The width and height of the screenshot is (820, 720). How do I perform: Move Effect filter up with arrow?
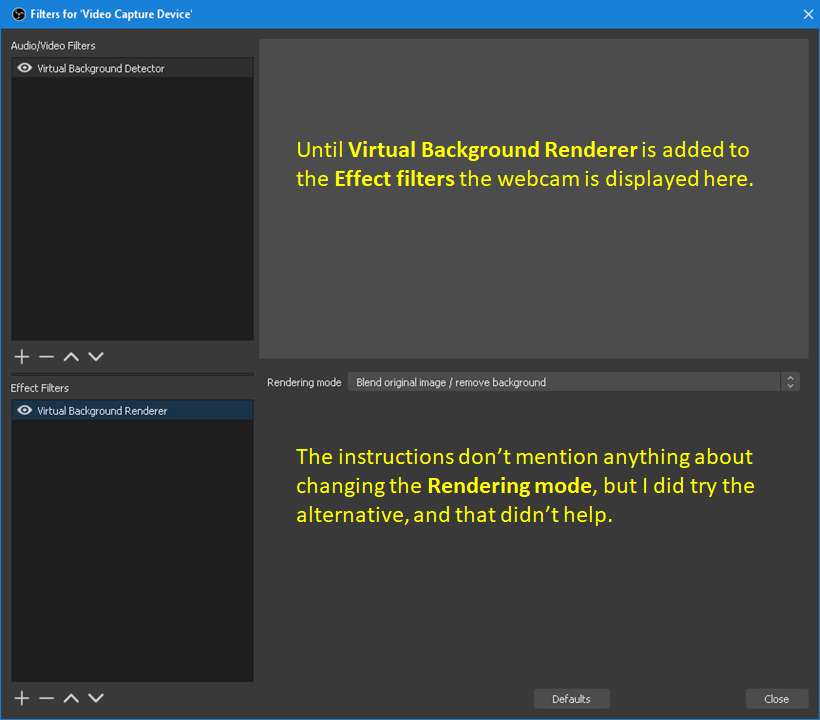click(x=71, y=698)
